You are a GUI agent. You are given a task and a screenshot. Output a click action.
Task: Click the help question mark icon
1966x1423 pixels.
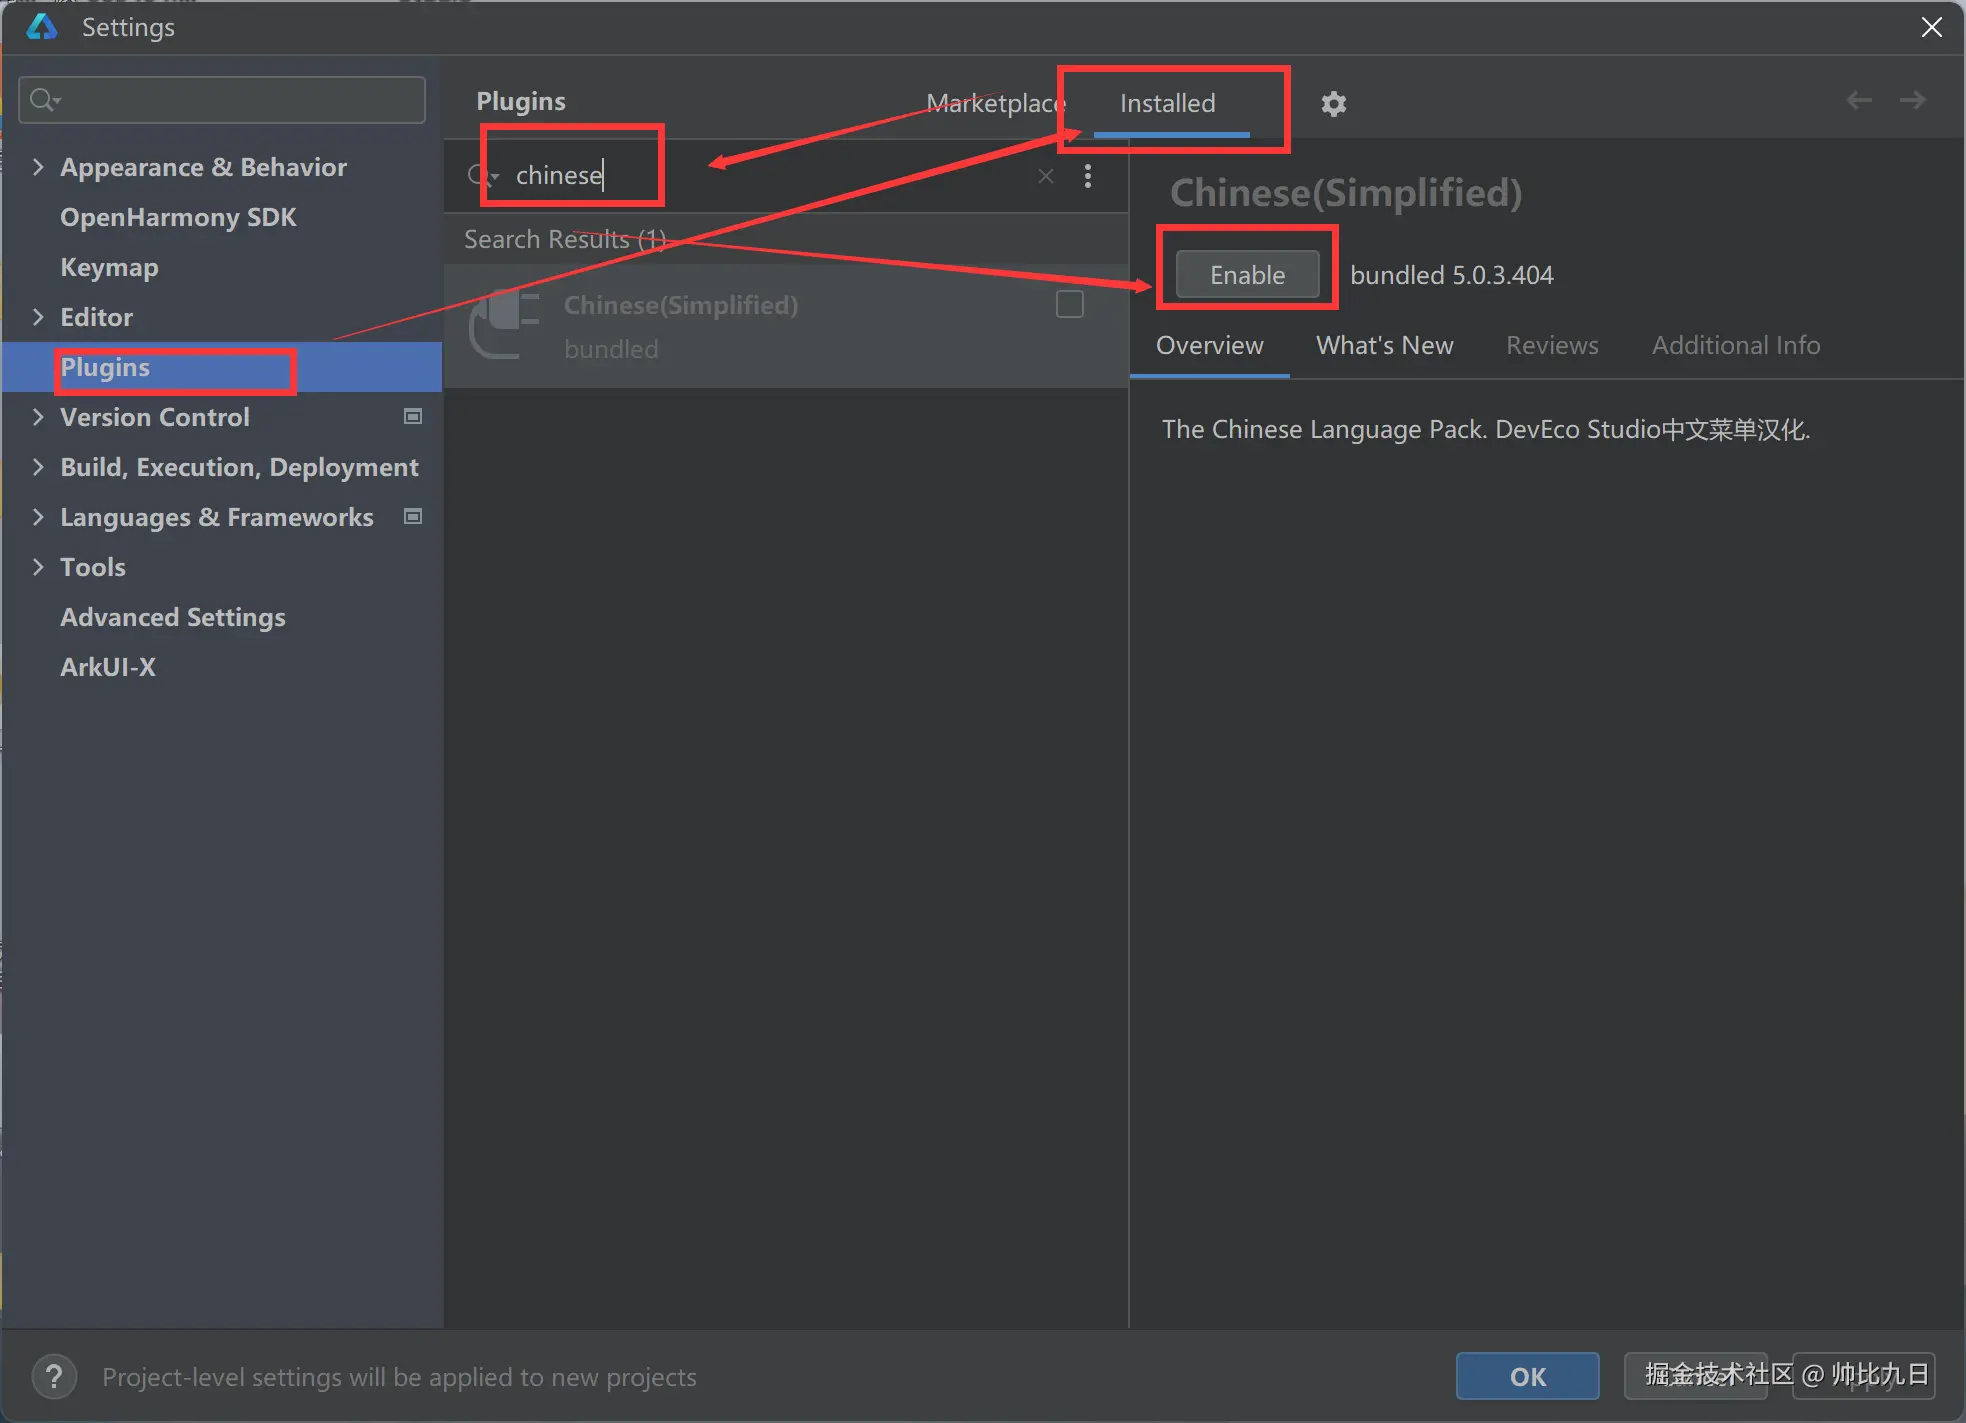coord(54,1376)
